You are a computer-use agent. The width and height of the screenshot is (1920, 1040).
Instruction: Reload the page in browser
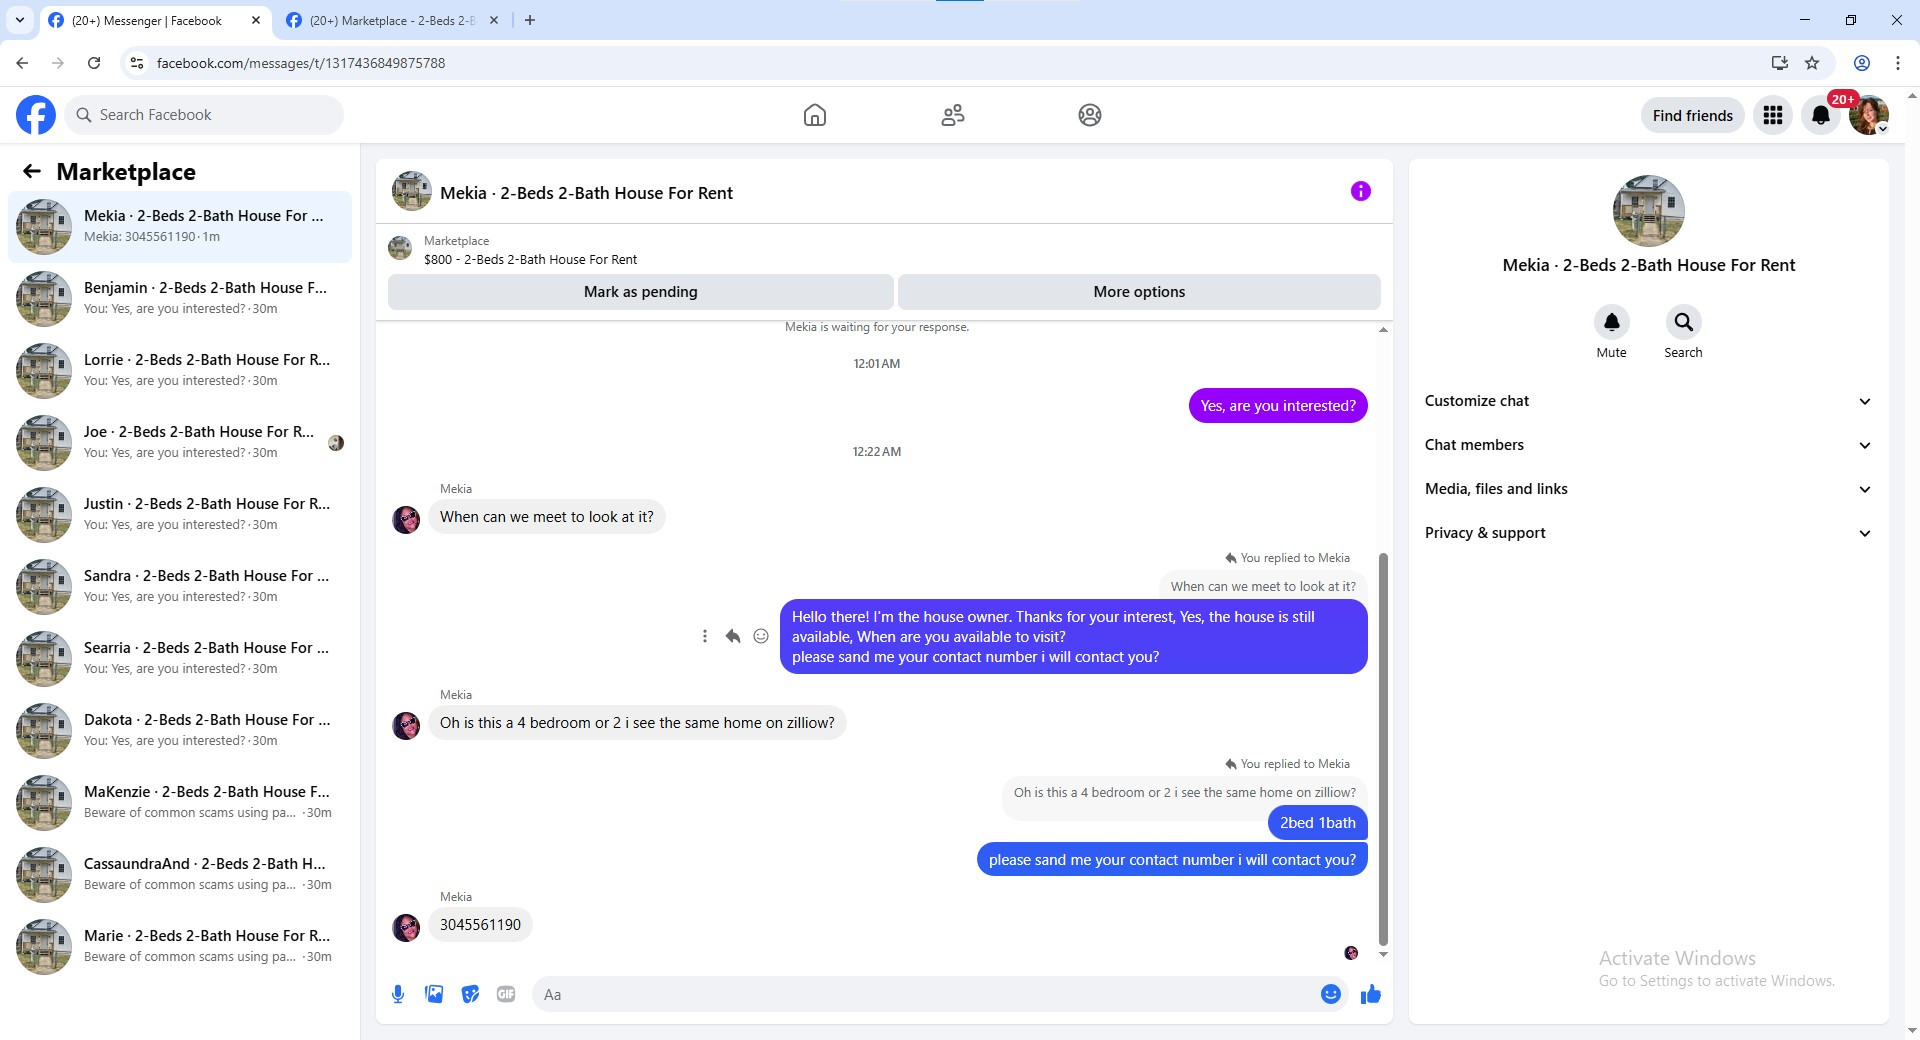94,63
